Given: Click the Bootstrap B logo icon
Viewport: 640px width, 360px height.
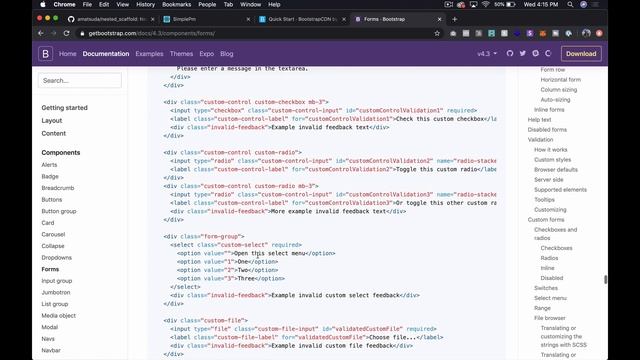Looking at the screenshot, I should pyautogui.click(x=45, y=54).
